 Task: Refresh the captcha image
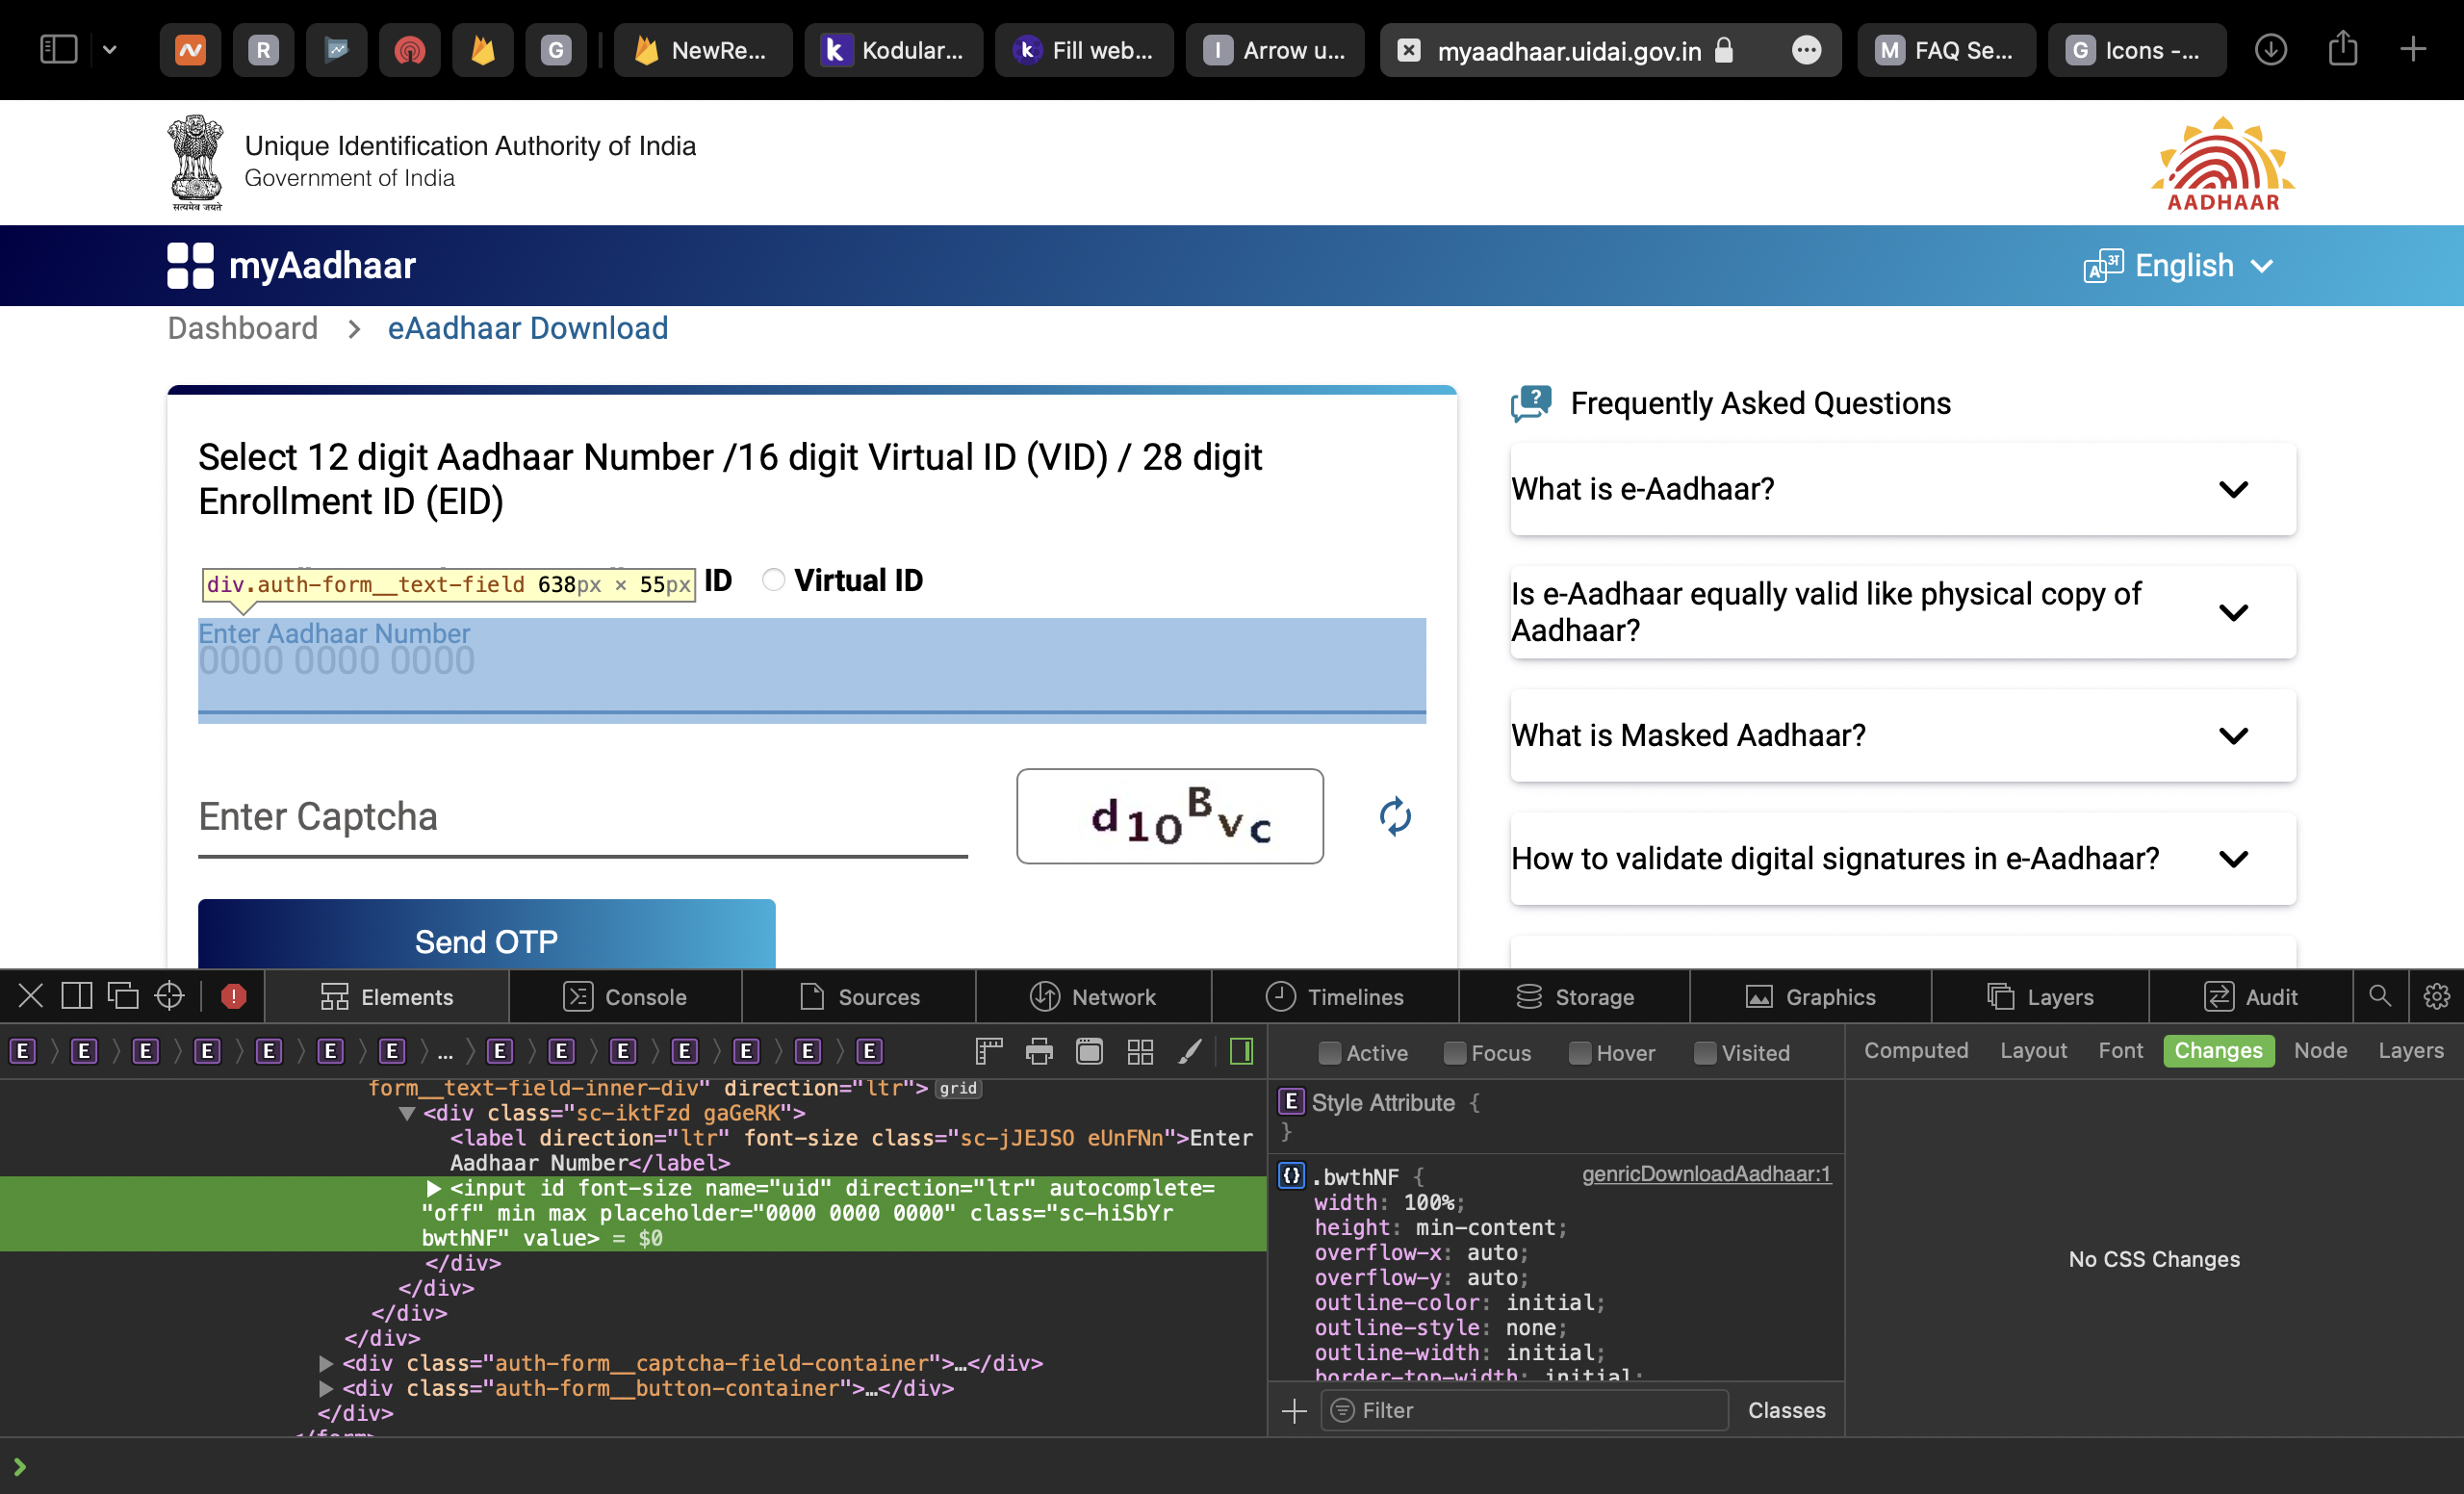1397,817
